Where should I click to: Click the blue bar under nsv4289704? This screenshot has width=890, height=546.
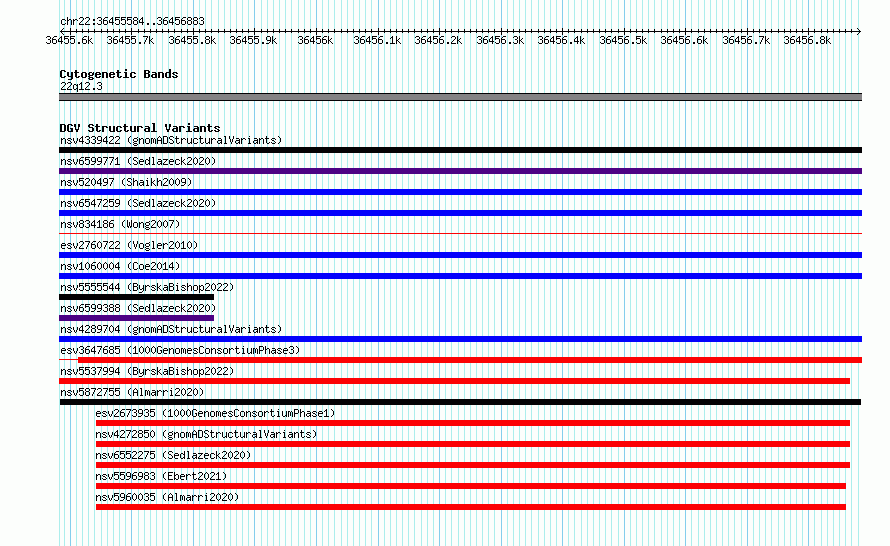[x=460, y=339]
